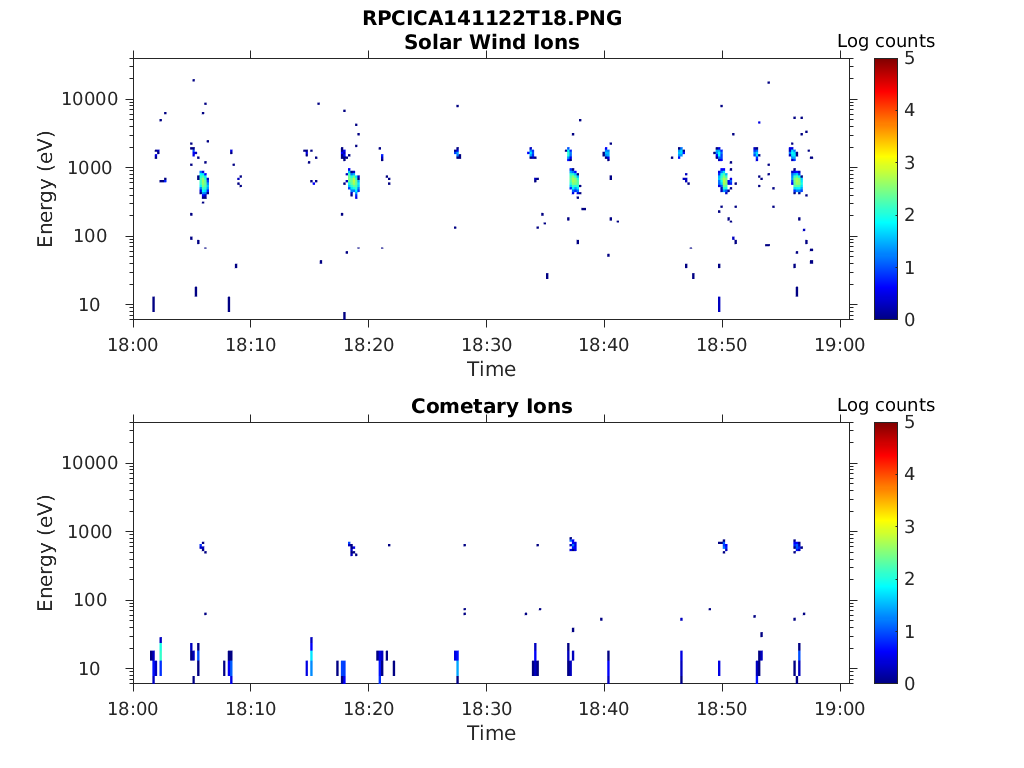
Task: Click the cometary ion cluster near 18:37
Action: [x=573, y=544]
